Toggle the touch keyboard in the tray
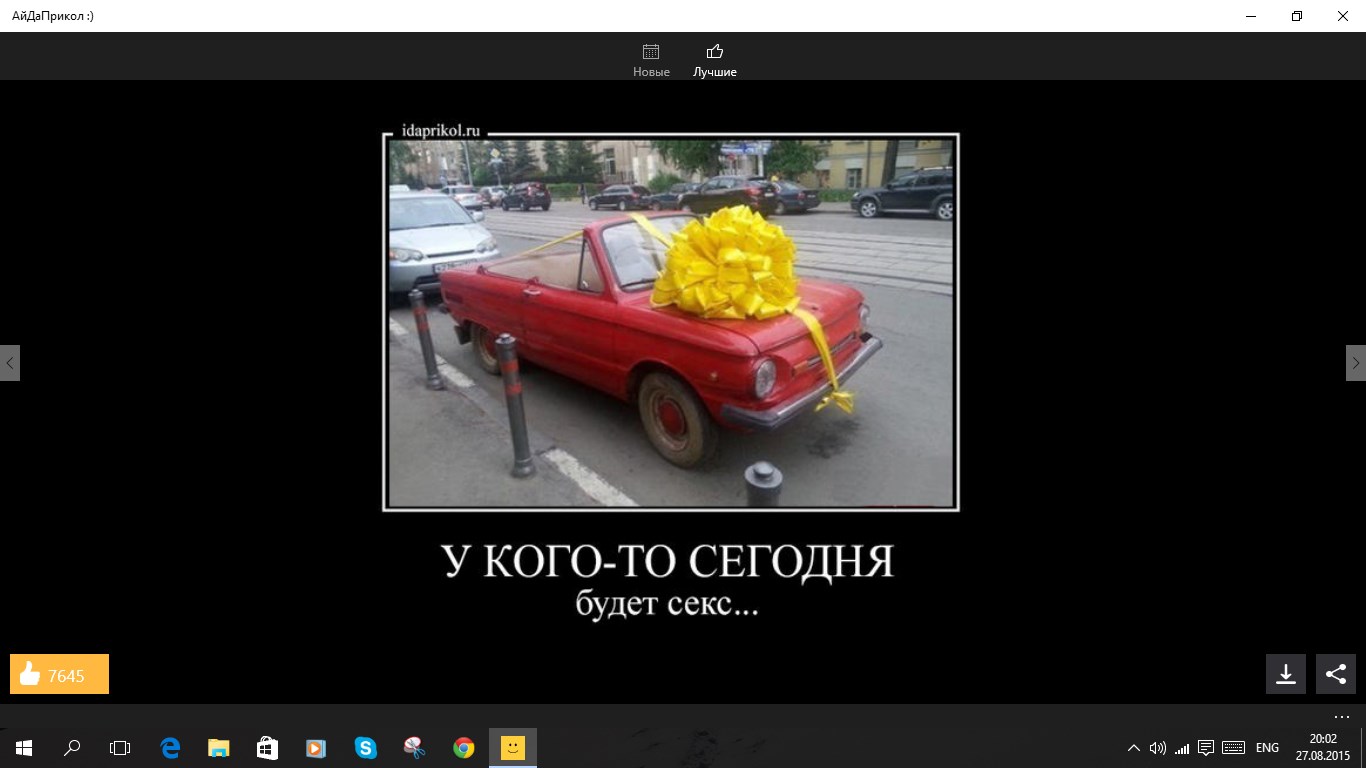 coord(1233,747)
